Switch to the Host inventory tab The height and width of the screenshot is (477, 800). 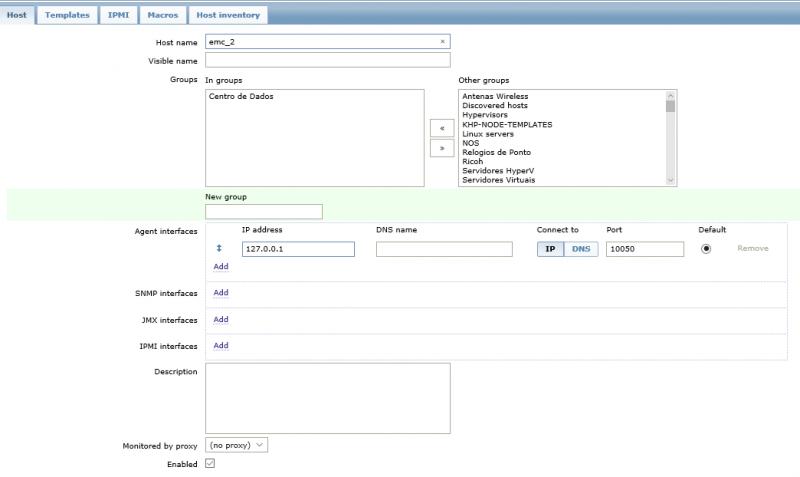click(227, 15)
